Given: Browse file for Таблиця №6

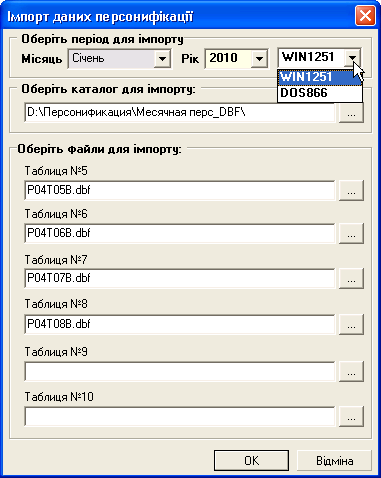Looking at the screenshot, I should (x=351, y=234).
